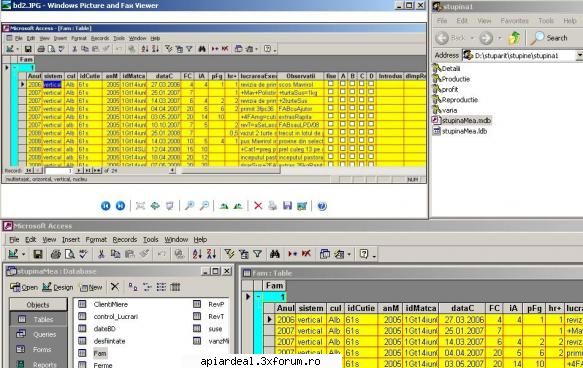
Task: Click the Best Fit icon in Picture Viewer
Action: [140, 206]
